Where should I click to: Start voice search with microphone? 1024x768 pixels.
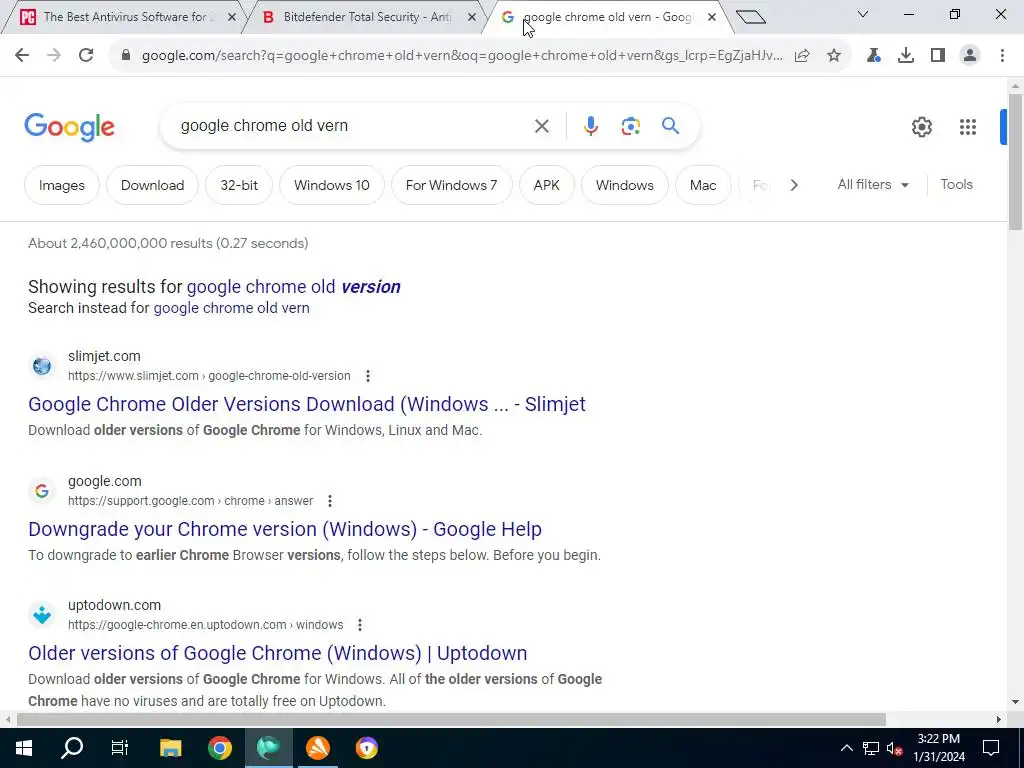point(590,126)
